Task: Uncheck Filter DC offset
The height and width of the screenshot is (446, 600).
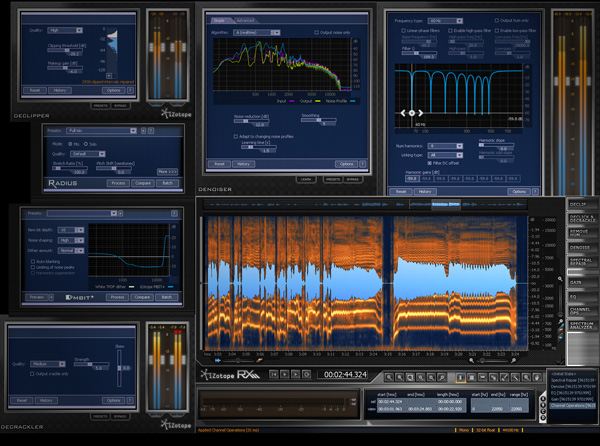Action: 430,163
